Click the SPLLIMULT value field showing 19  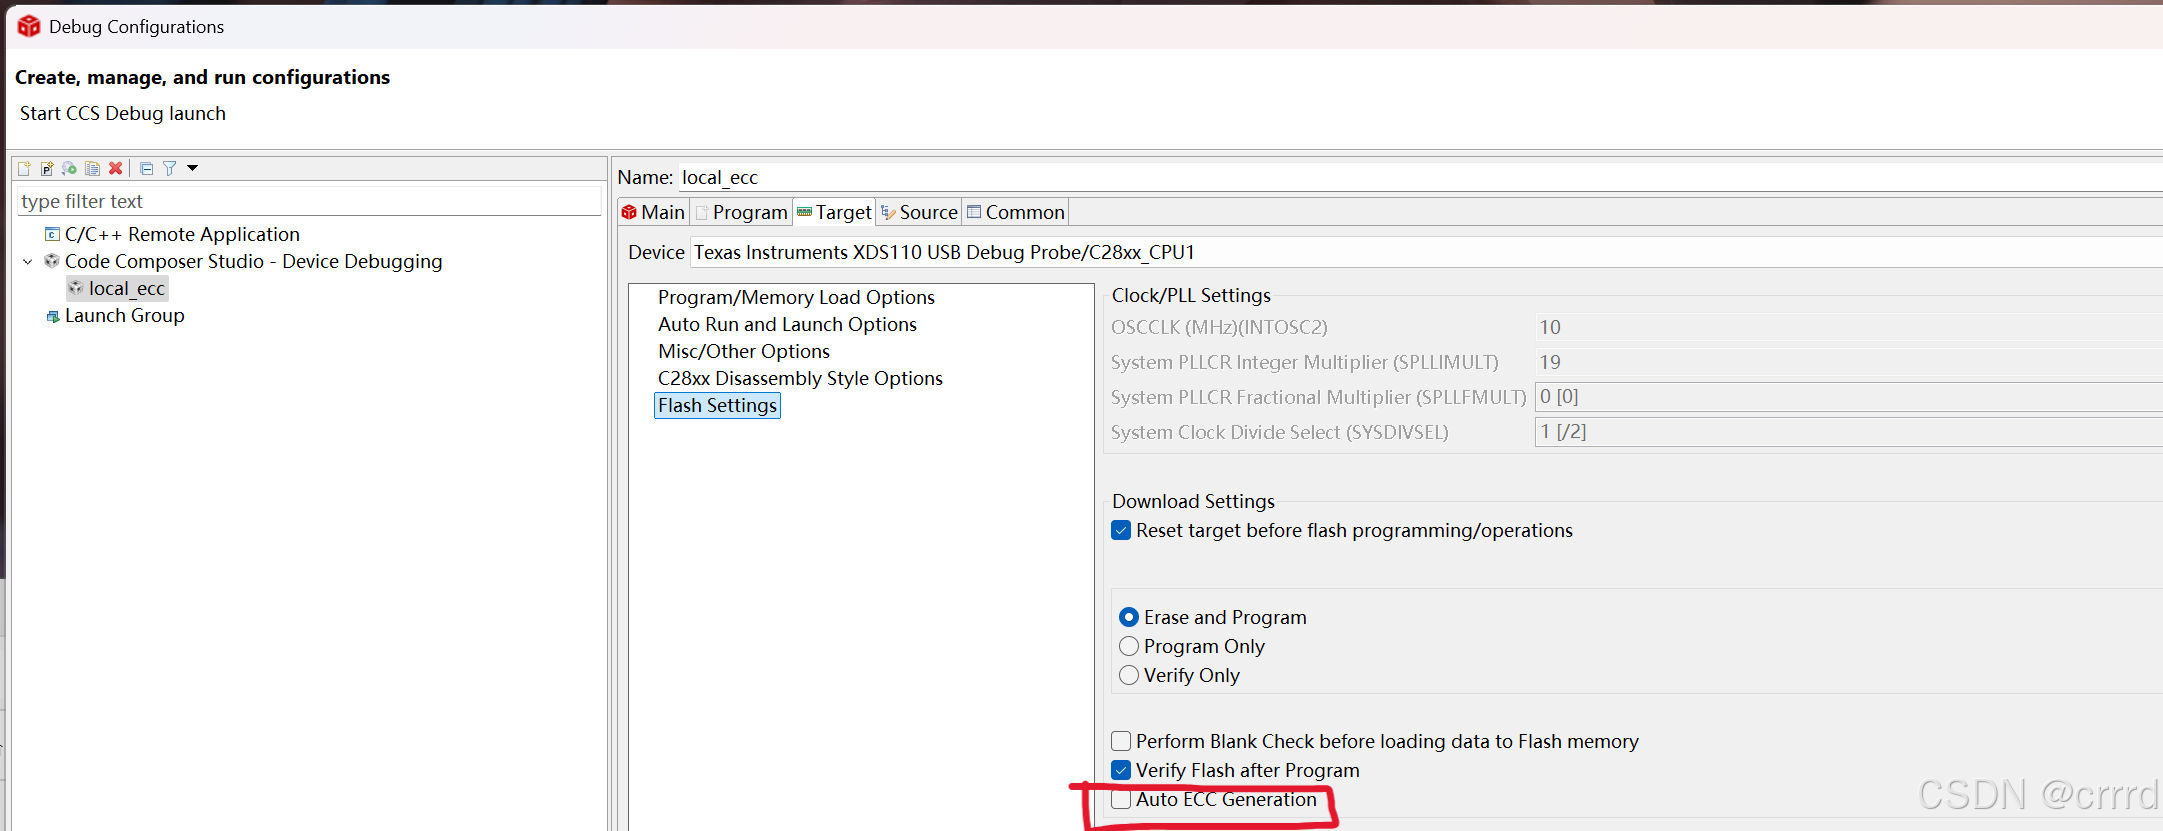click(1849, 362)
